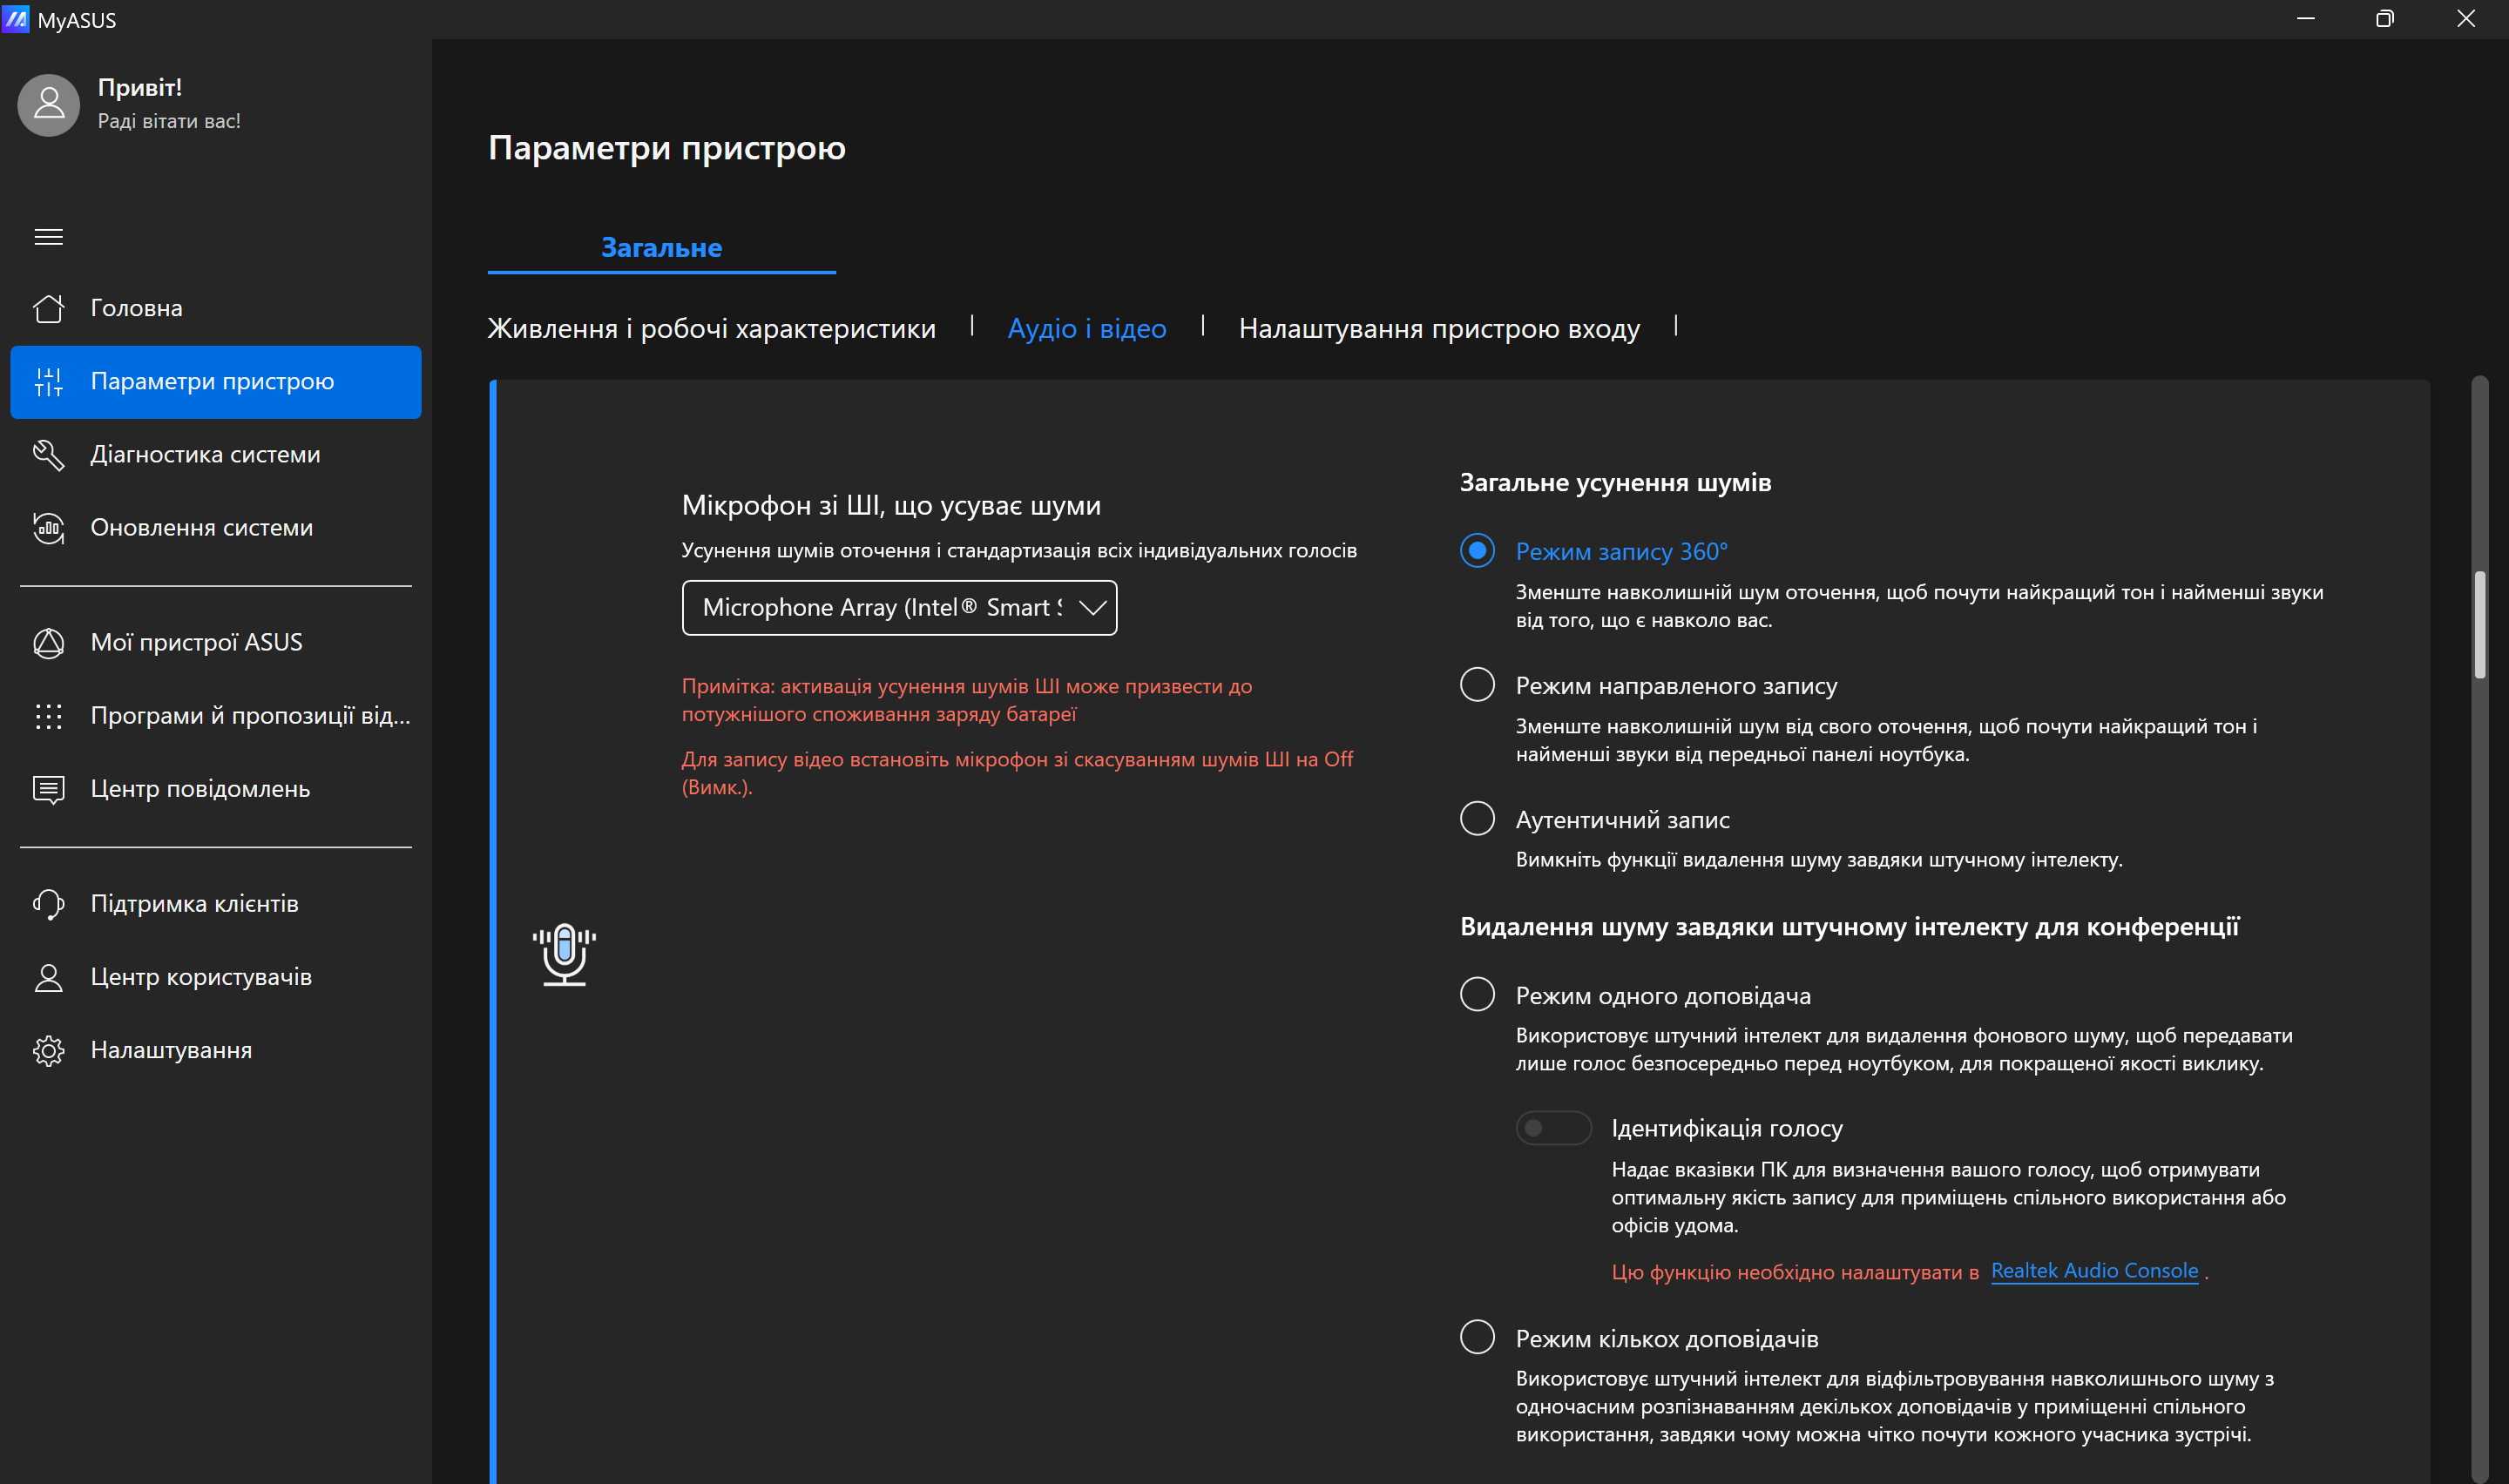This screenshot has height=1484, width=2509.
Task: Click the vertical scrollbar thumb
Action: click(x=2479, y=625)
